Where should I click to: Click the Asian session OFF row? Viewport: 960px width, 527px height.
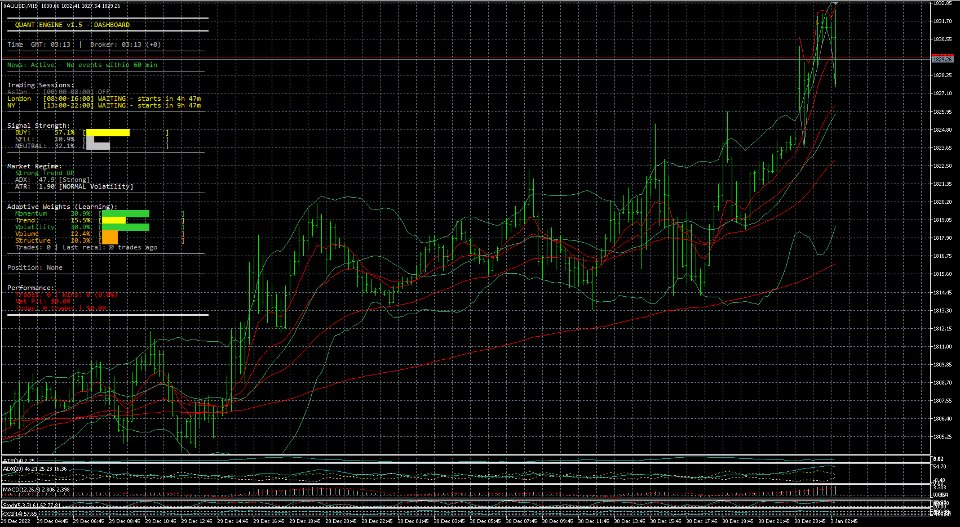59,92
